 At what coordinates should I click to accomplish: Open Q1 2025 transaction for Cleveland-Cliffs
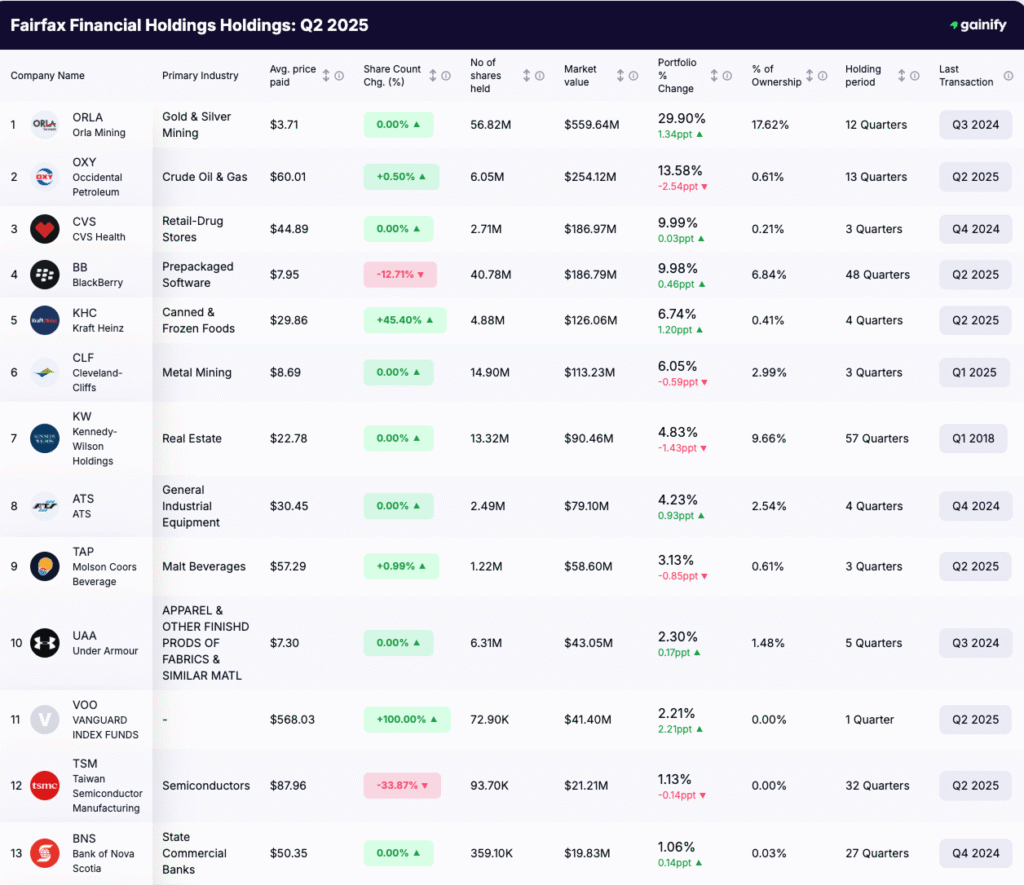[974, 373]
